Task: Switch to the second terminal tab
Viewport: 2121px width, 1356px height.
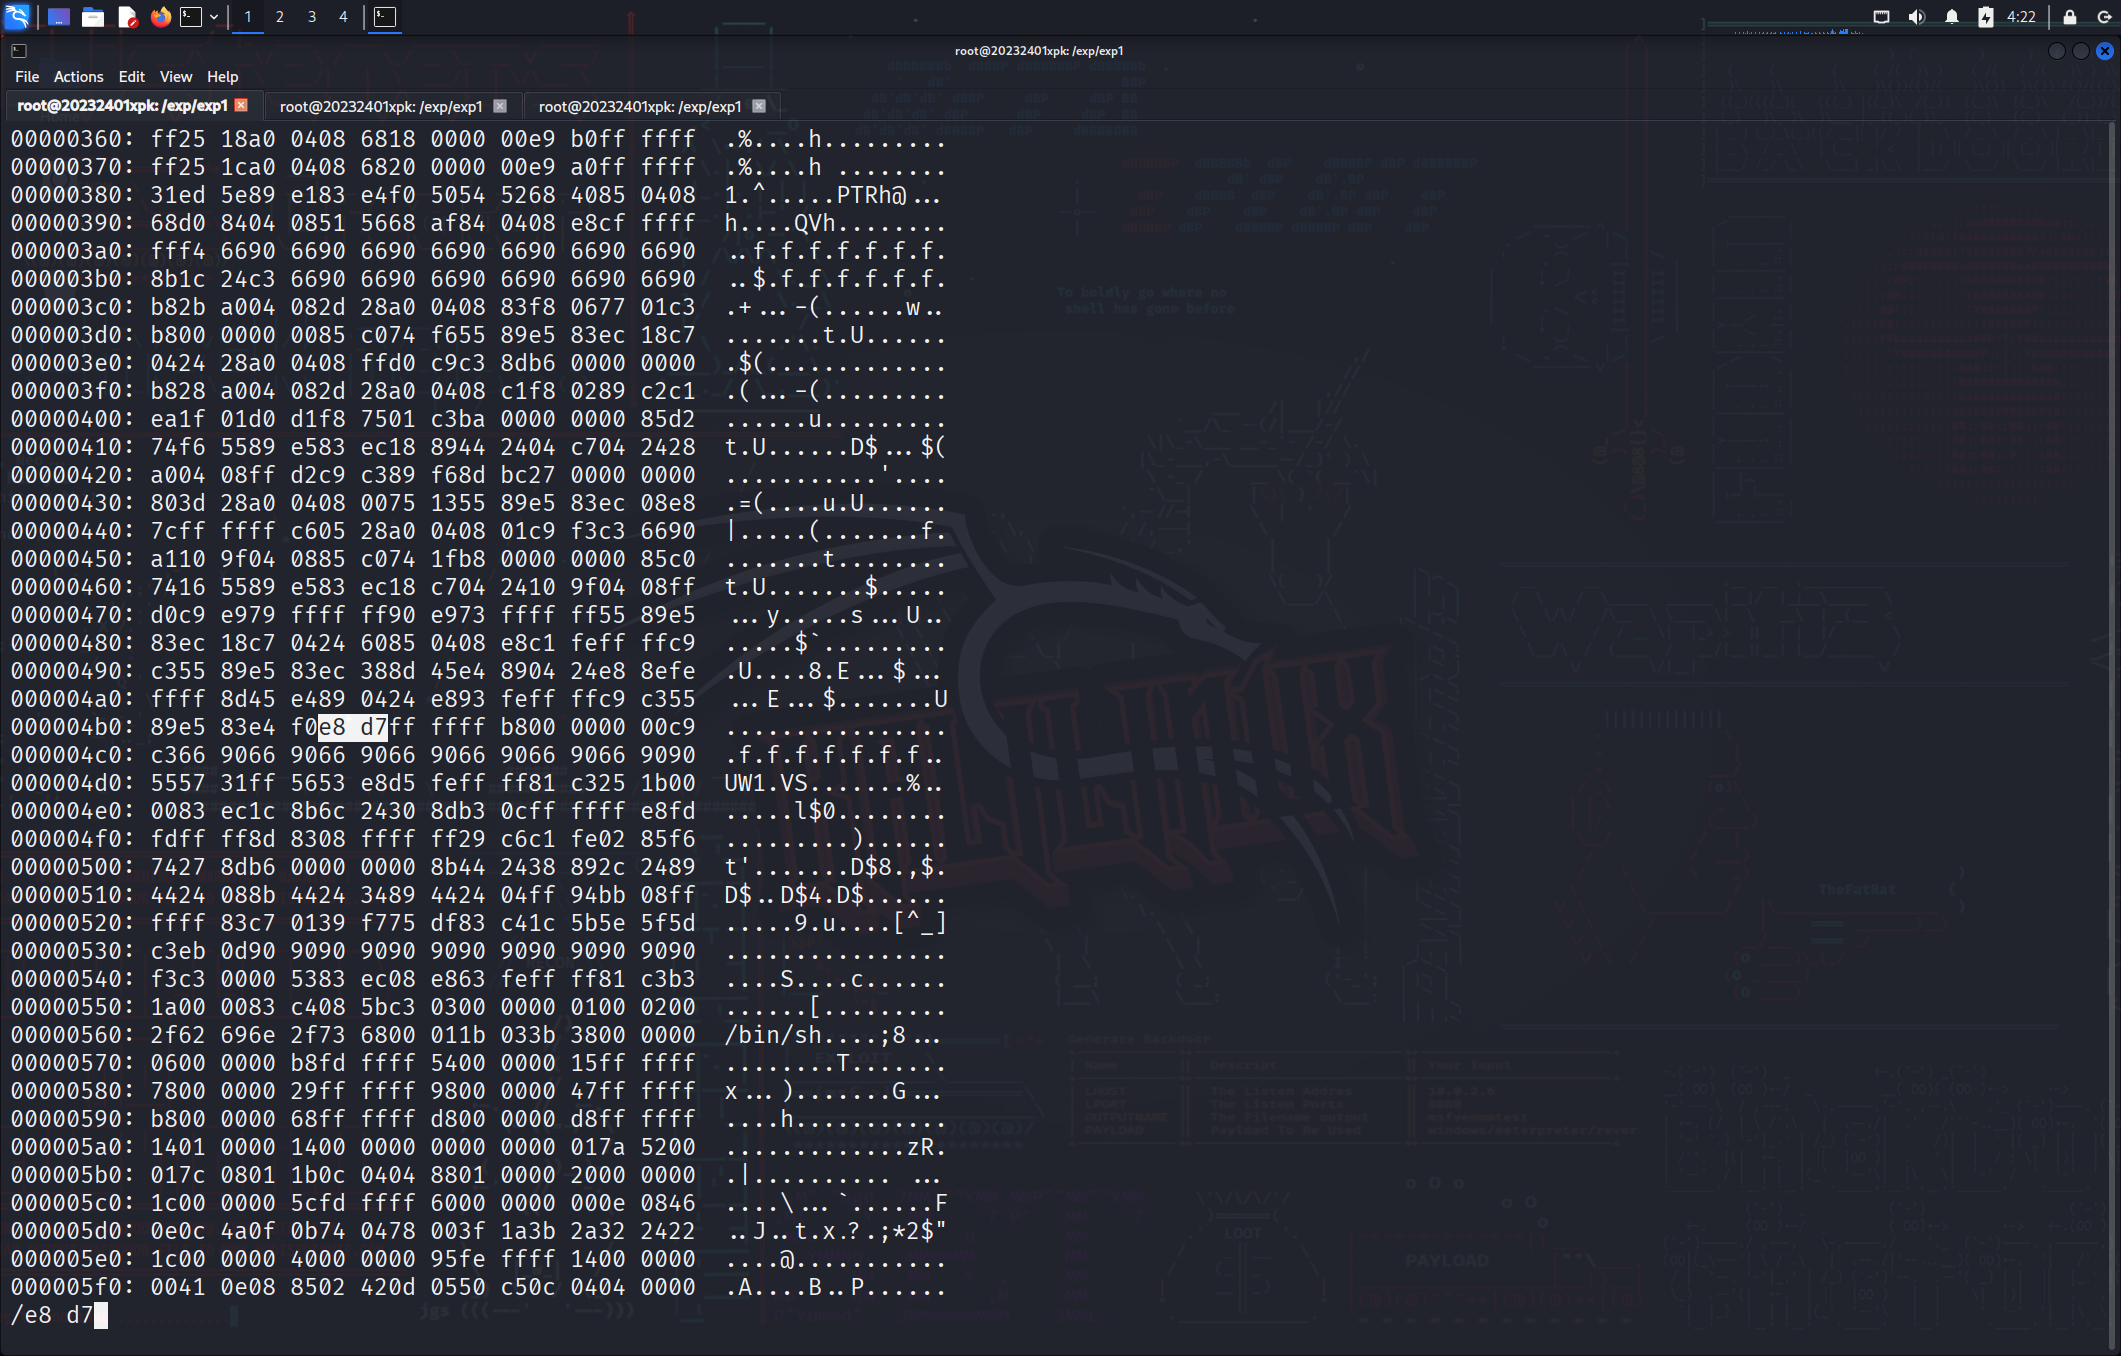Action: [381, 106]
